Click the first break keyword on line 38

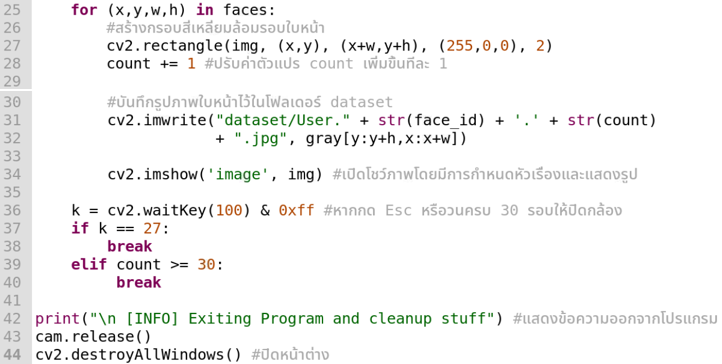(x=129, y=246)
